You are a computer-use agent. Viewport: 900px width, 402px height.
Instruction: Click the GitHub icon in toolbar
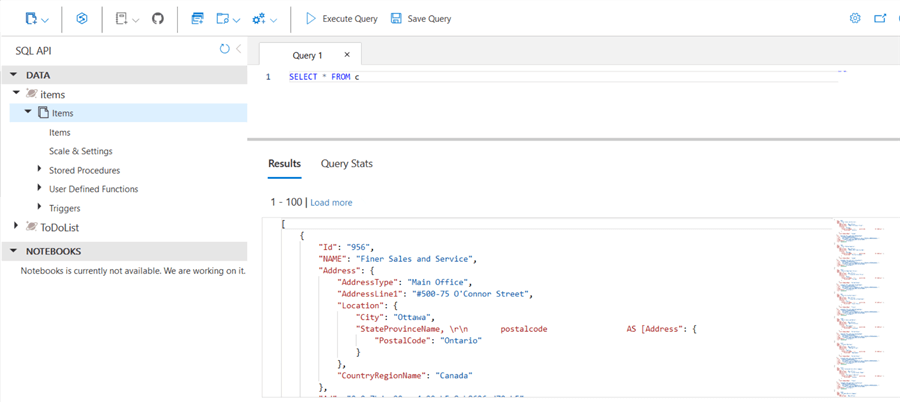[x=157, y=19]
